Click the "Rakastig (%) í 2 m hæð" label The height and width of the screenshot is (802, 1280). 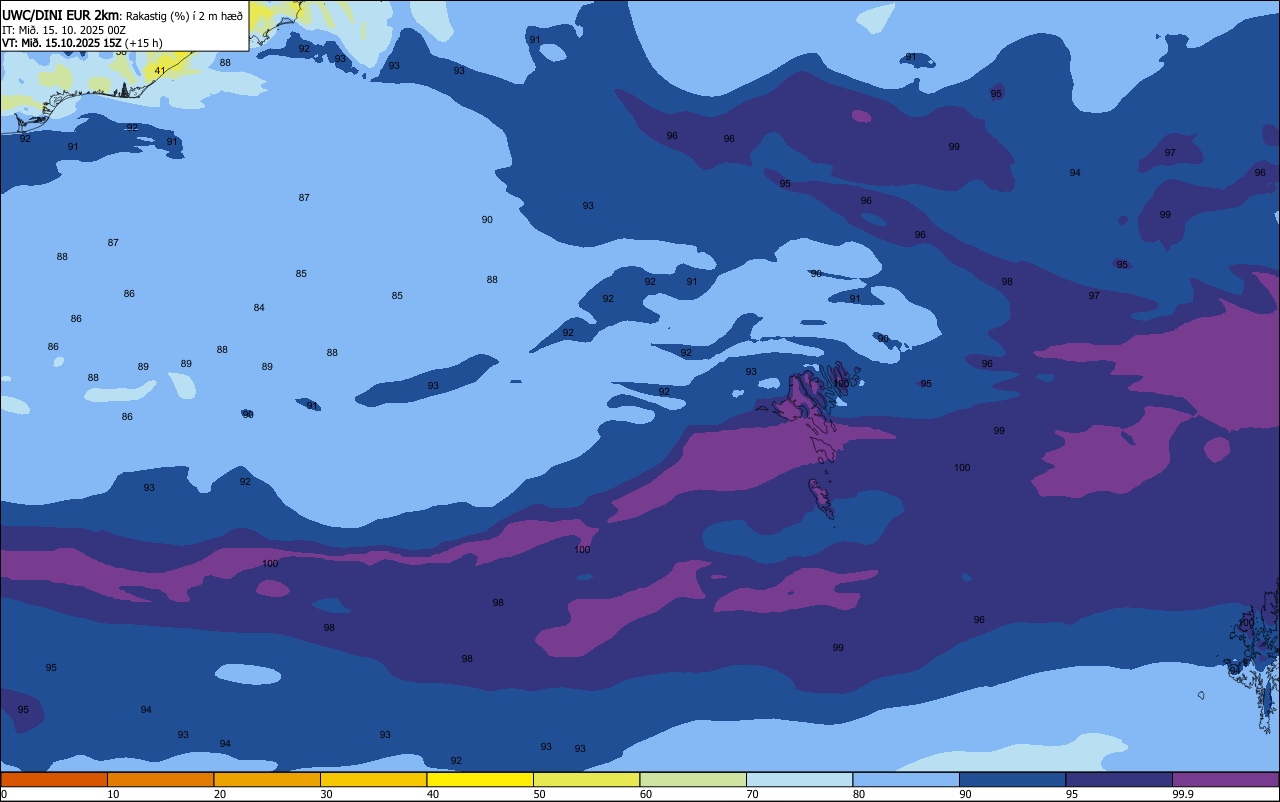point(183,16)
